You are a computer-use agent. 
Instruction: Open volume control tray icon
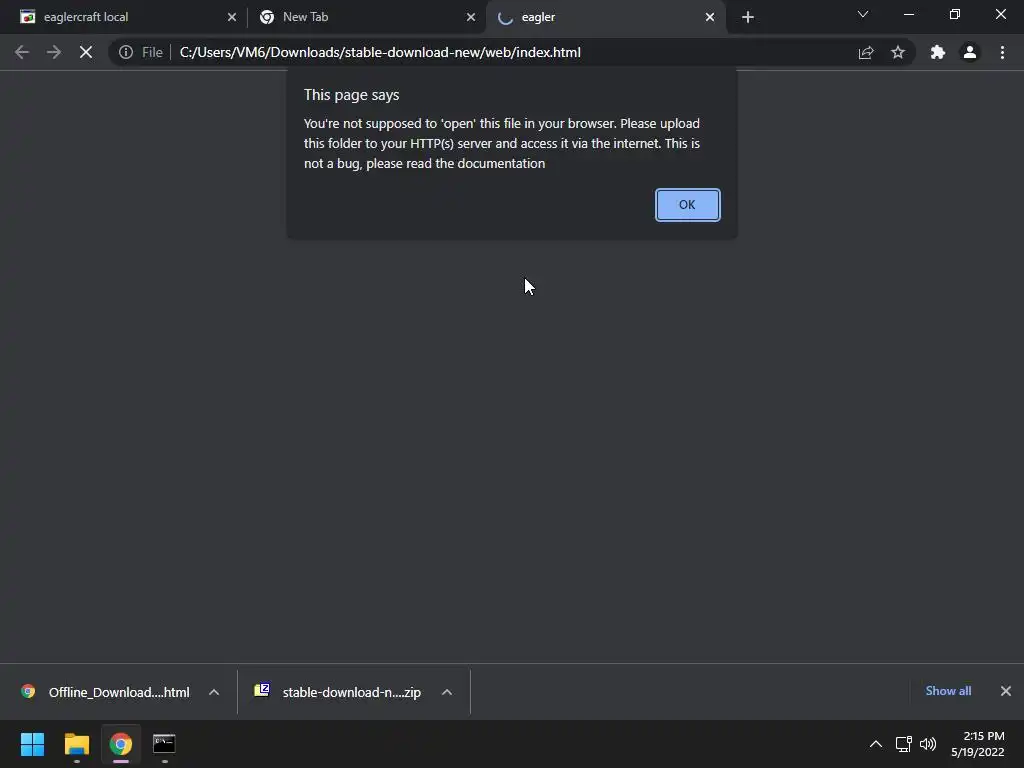point(927,744)
